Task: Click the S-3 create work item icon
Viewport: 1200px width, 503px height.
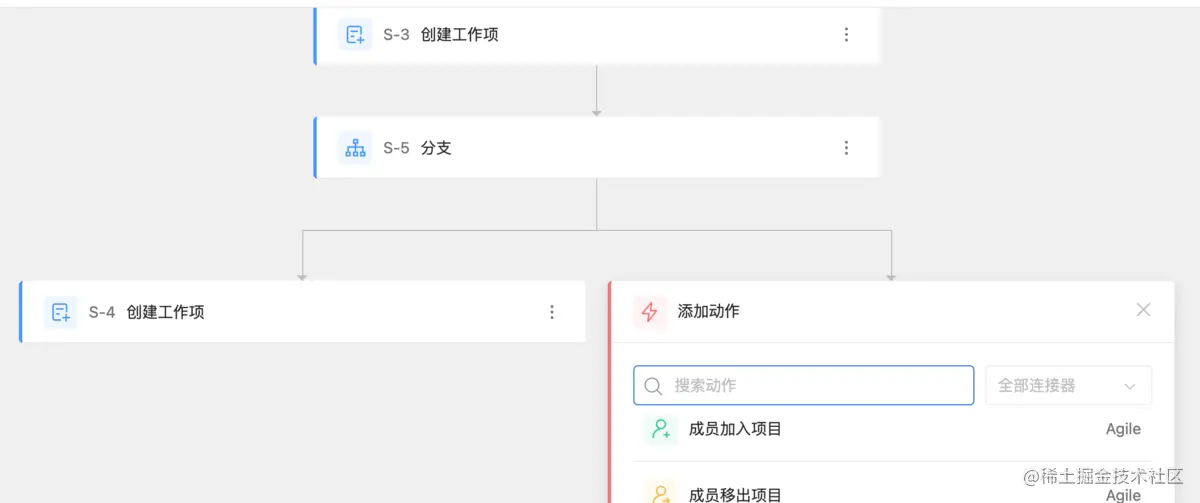Action: [355, 34]
